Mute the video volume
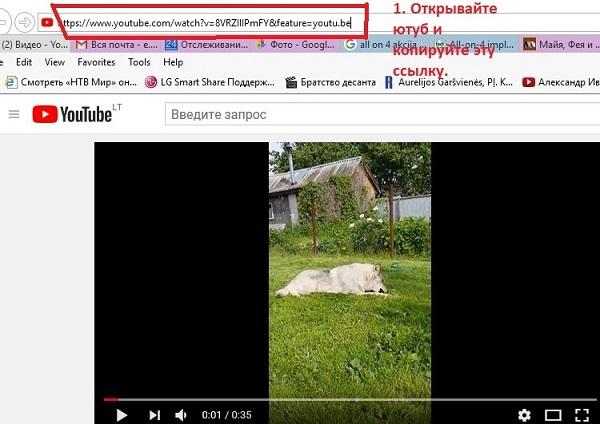600x424 pixels. 182,414
